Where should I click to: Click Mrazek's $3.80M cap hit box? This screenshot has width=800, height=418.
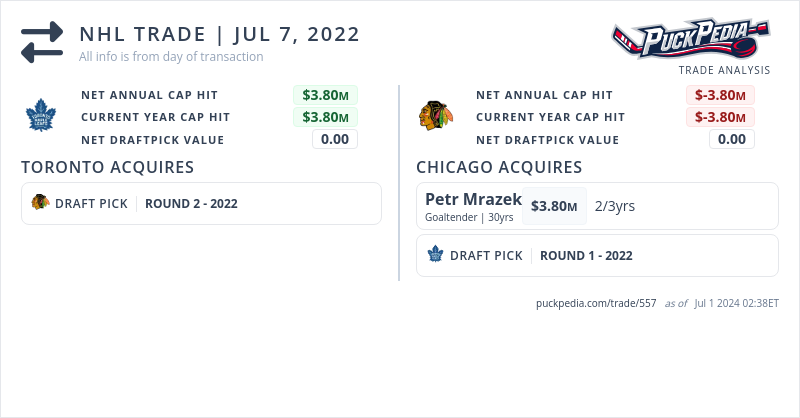(x=554, y=206)
